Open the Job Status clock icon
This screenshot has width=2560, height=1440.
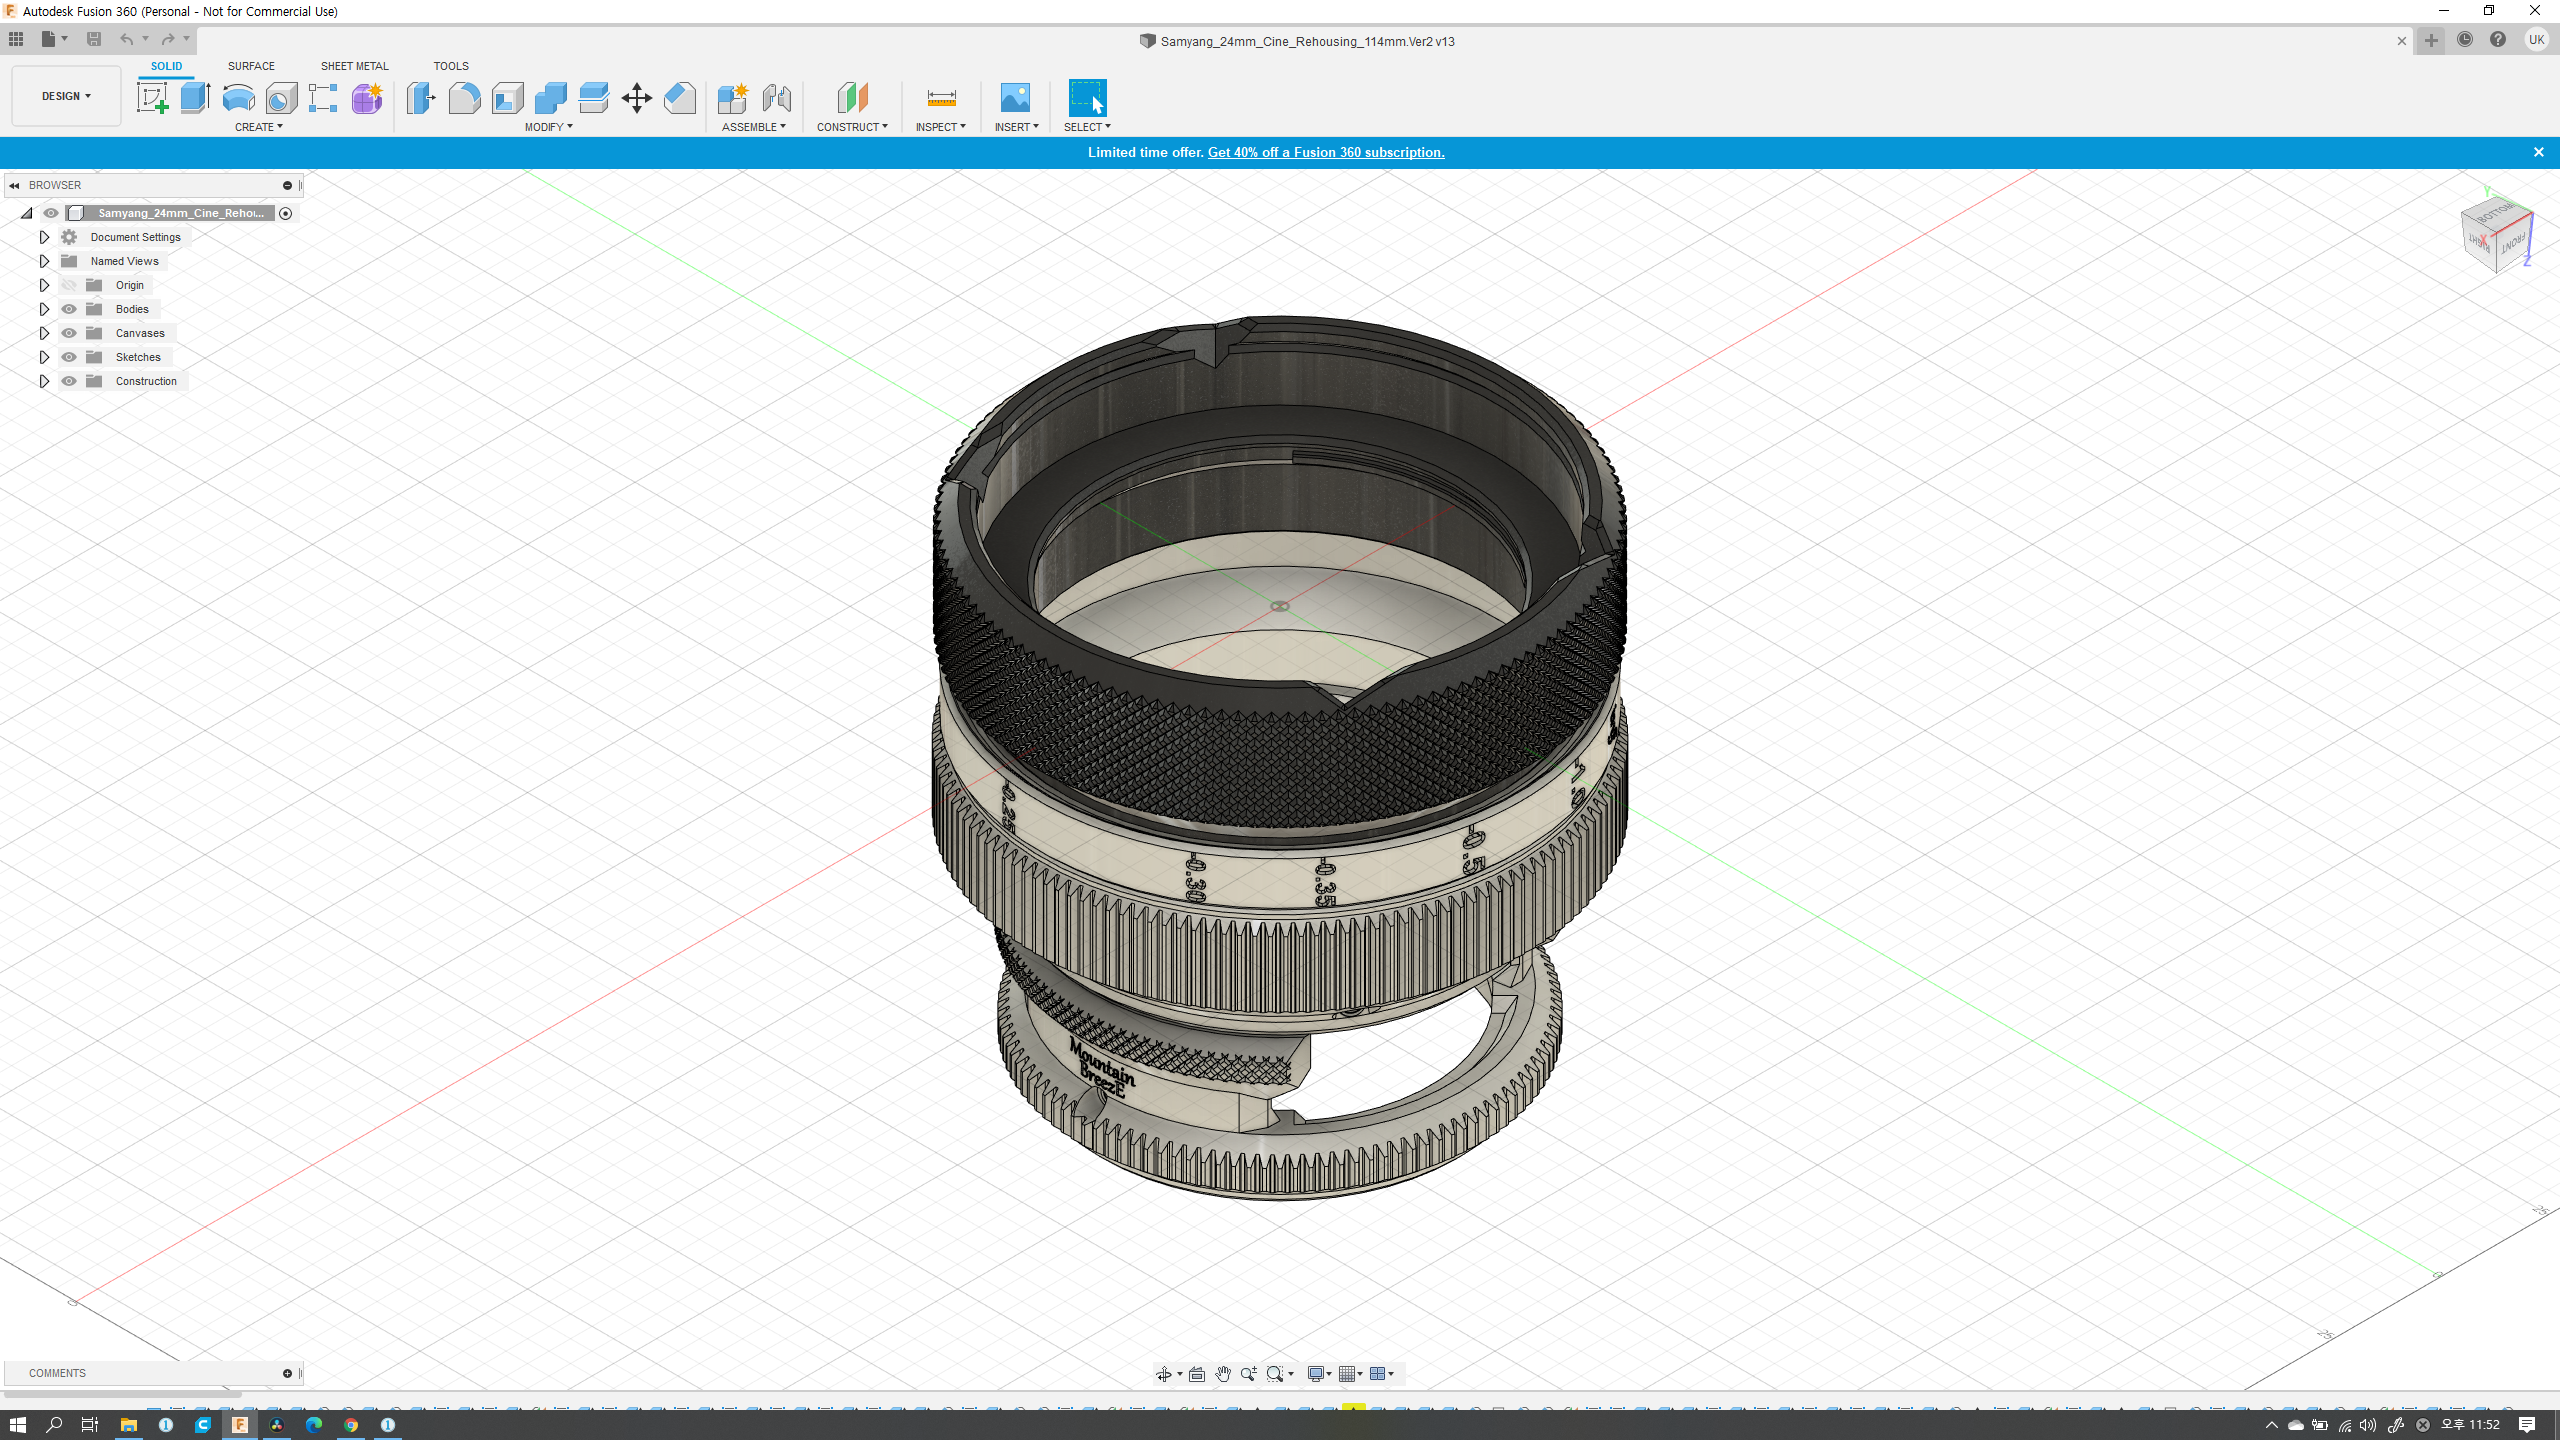click(x=2465, y=40)
